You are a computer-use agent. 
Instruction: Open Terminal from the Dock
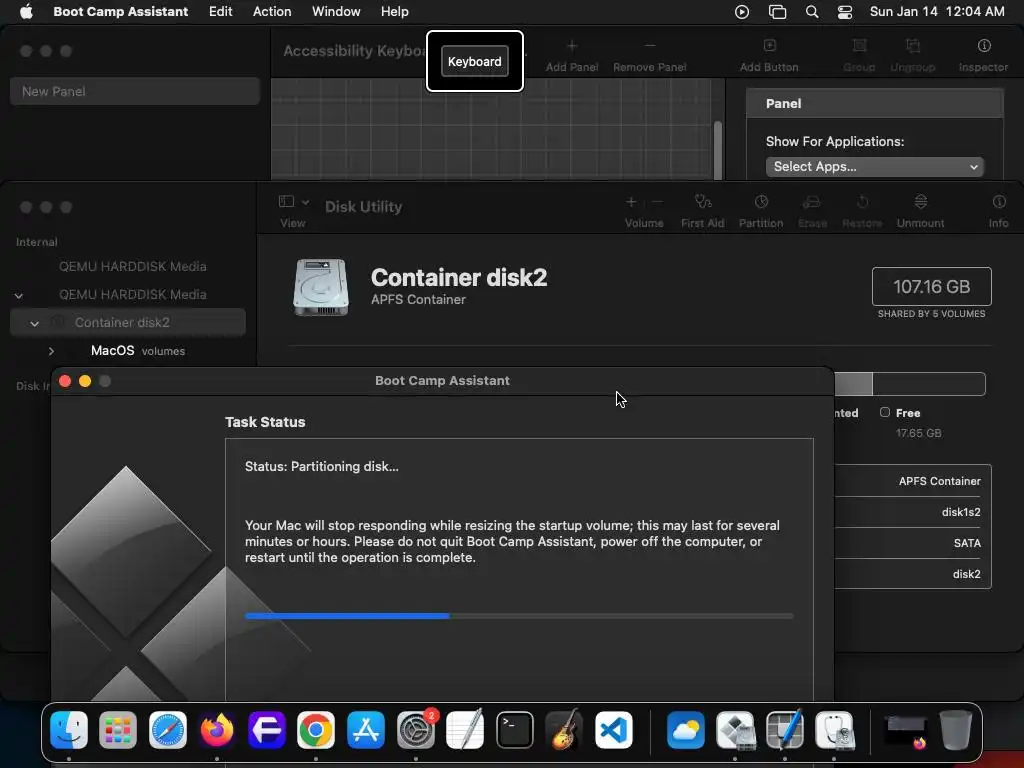tap(515, 730)
